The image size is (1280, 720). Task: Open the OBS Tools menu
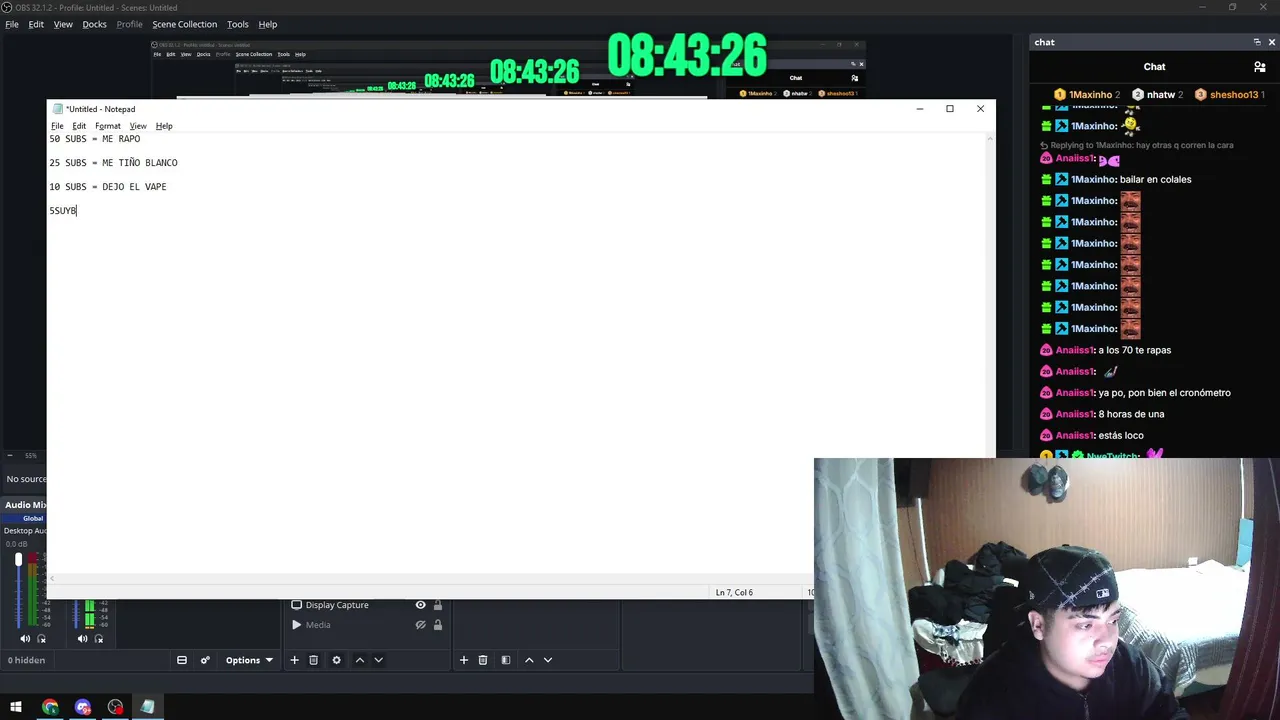(x=238, y=24)
